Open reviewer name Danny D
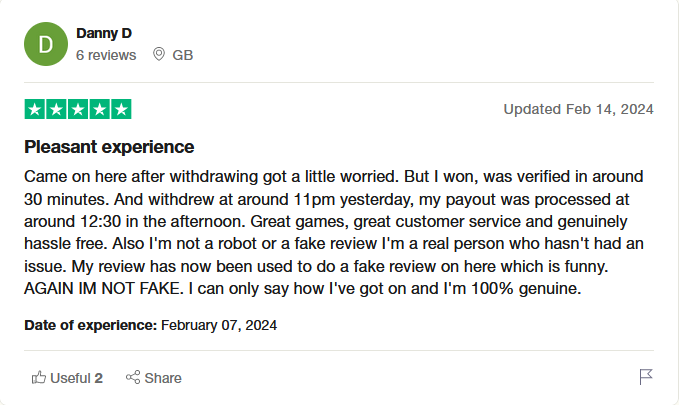Image resolution: width=679 pixels, height=405 pixels. point(104,33)
